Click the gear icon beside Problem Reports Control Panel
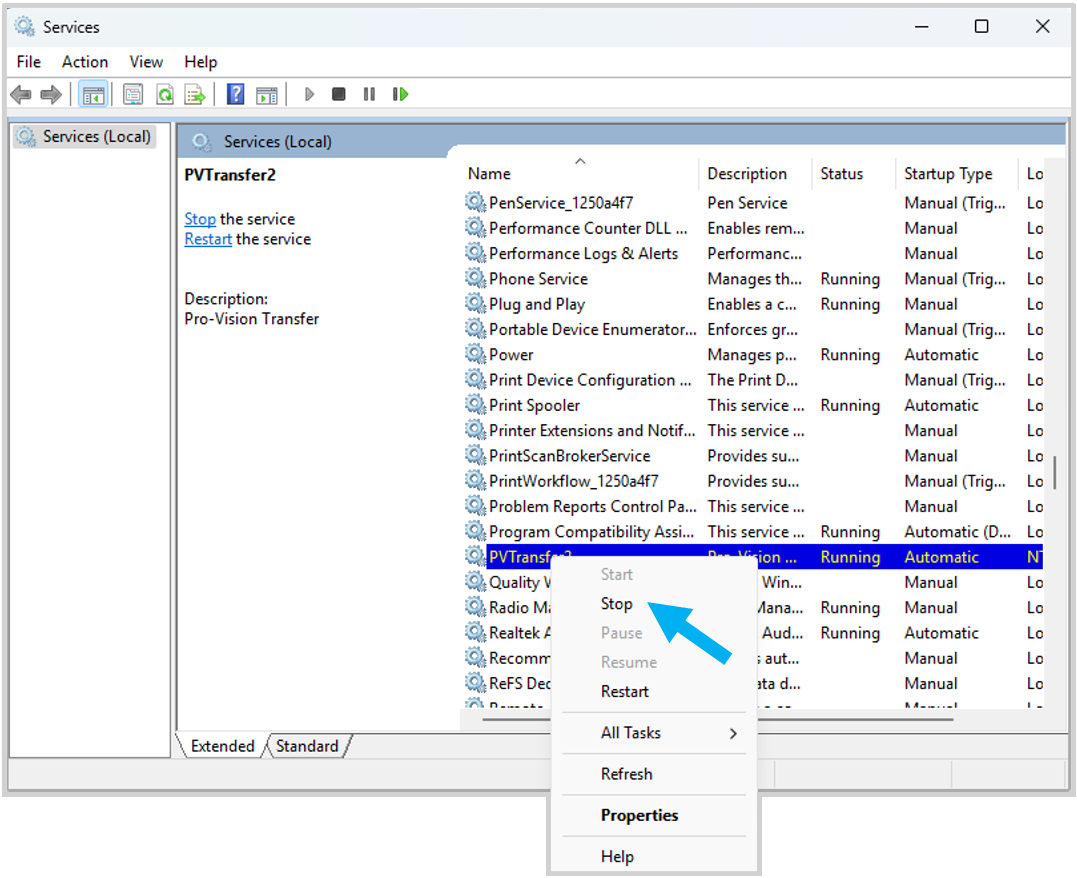1077x878 pixels. pos(475,506)
